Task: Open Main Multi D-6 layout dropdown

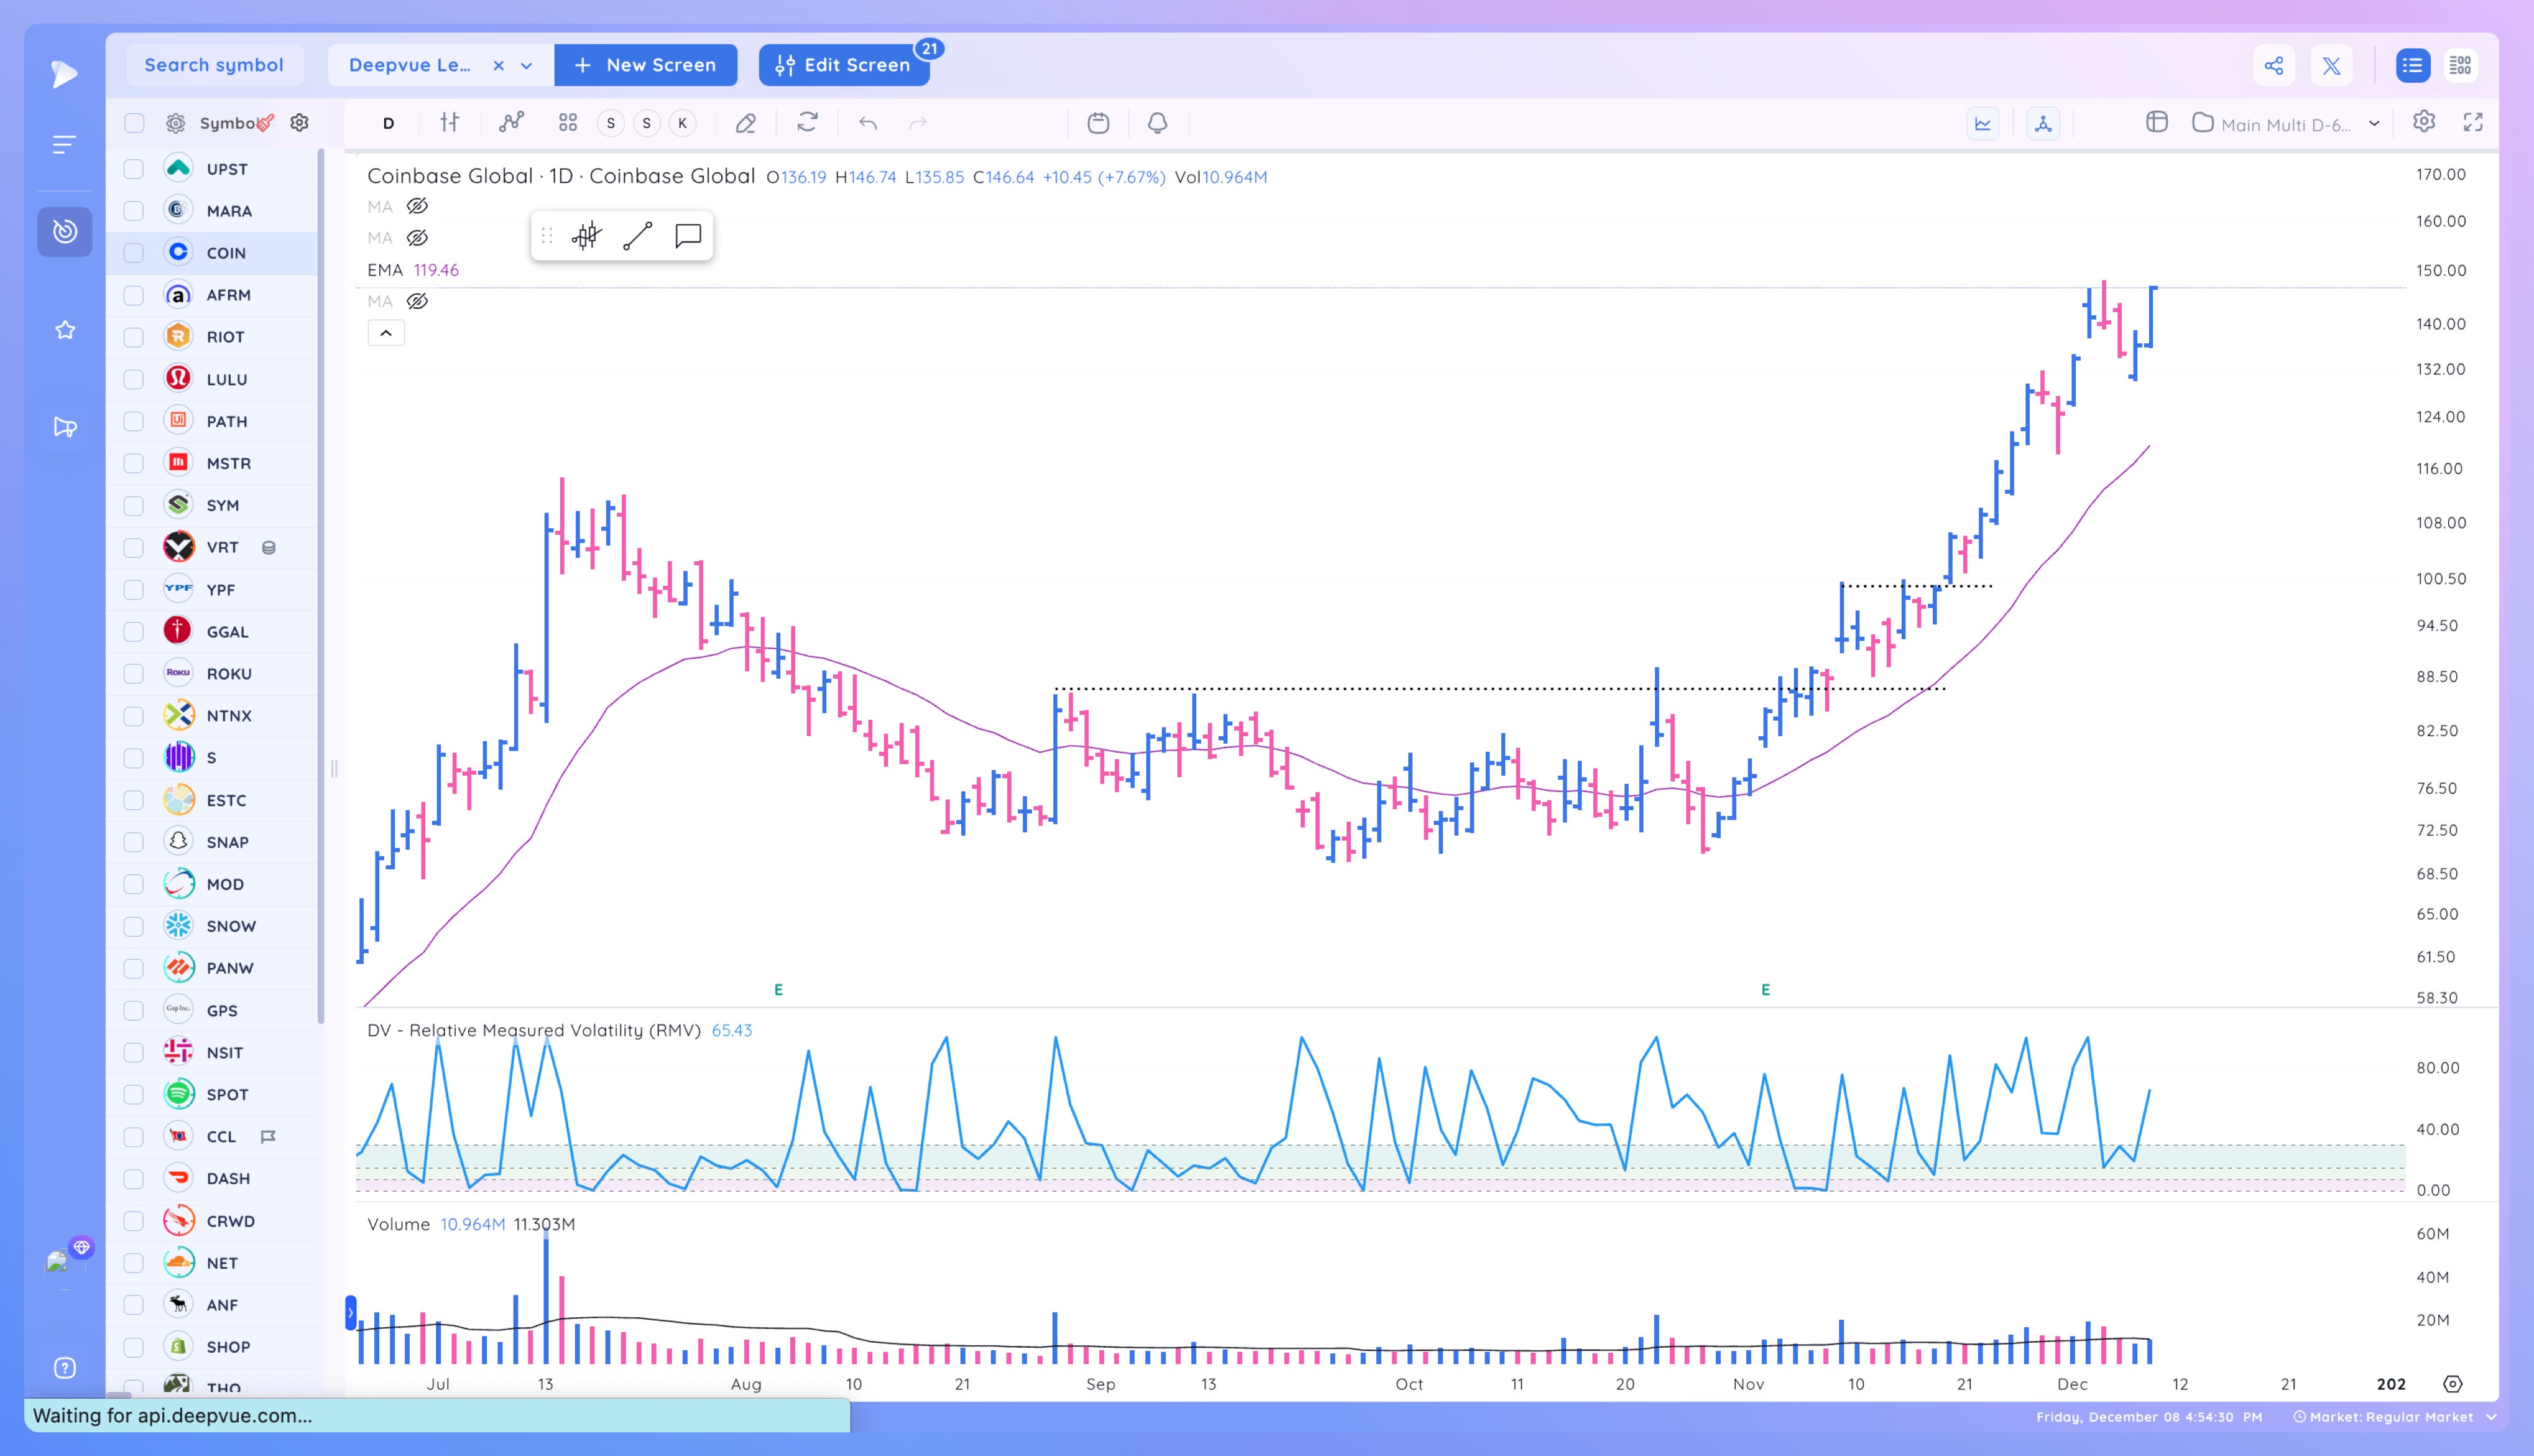Action: 2374,124
